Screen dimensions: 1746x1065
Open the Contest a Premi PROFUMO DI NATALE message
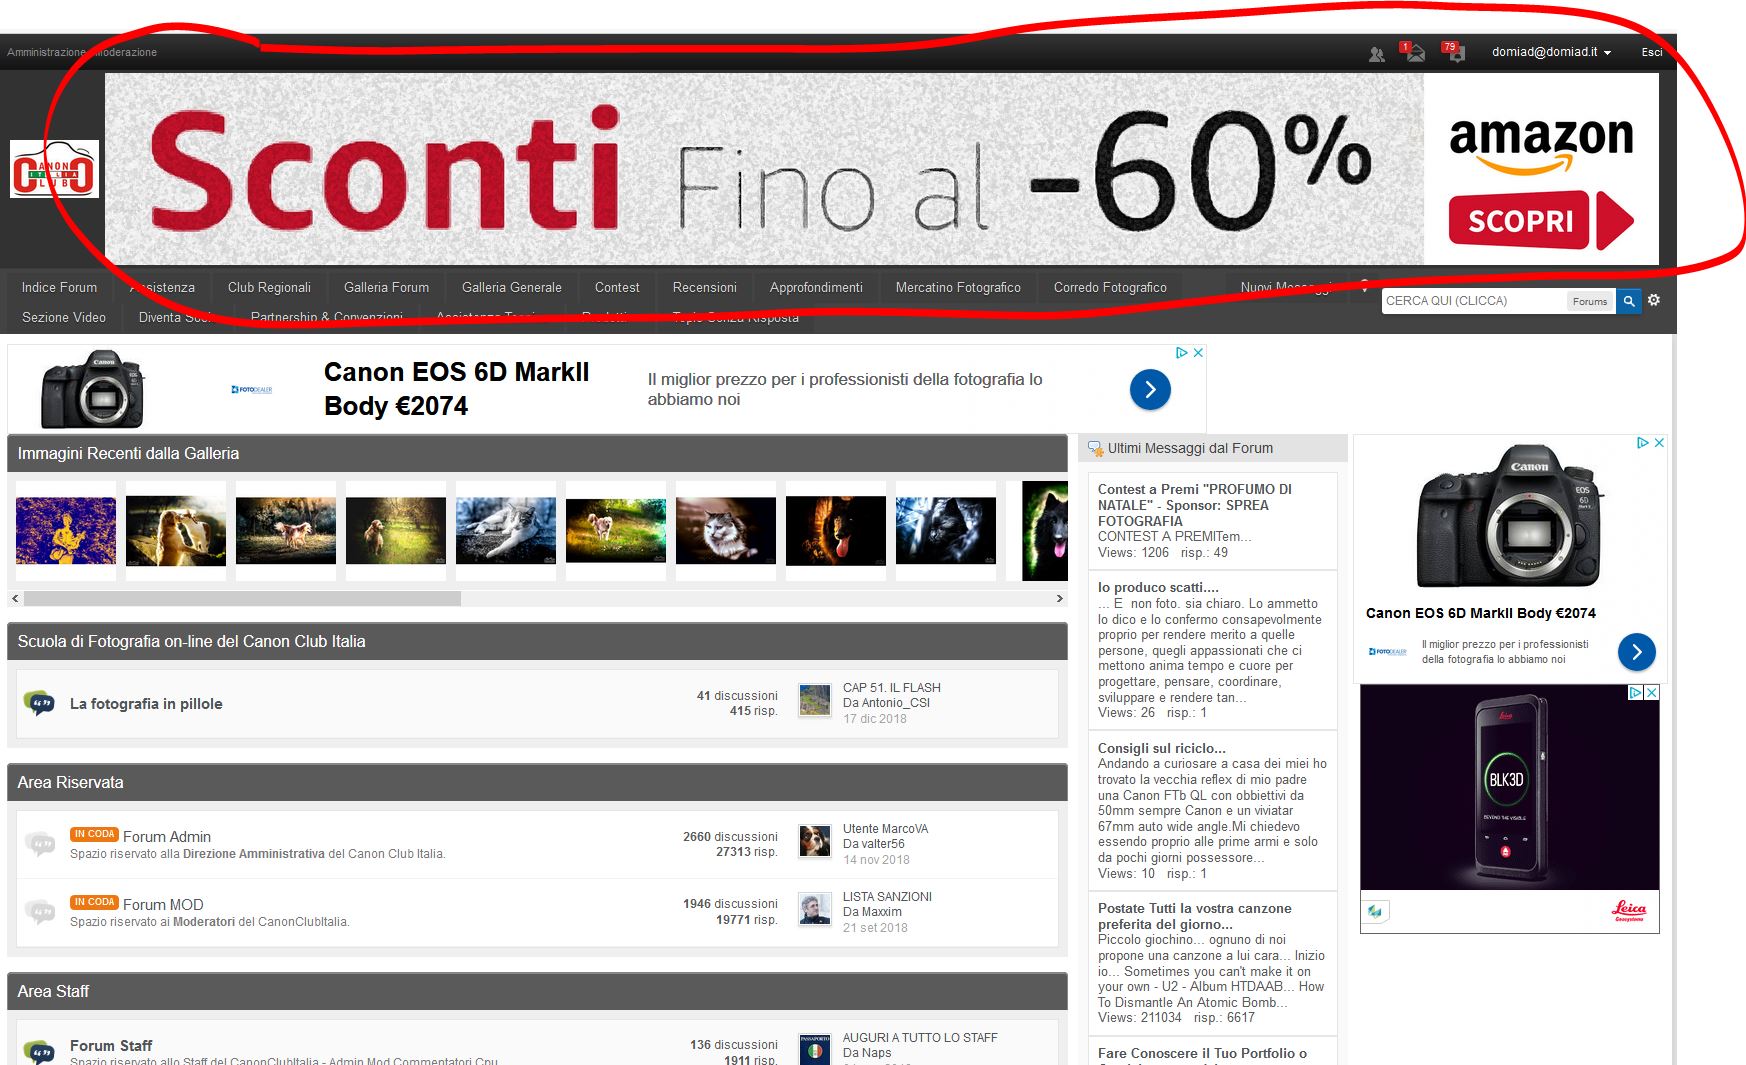click(x=1195, y=505)
